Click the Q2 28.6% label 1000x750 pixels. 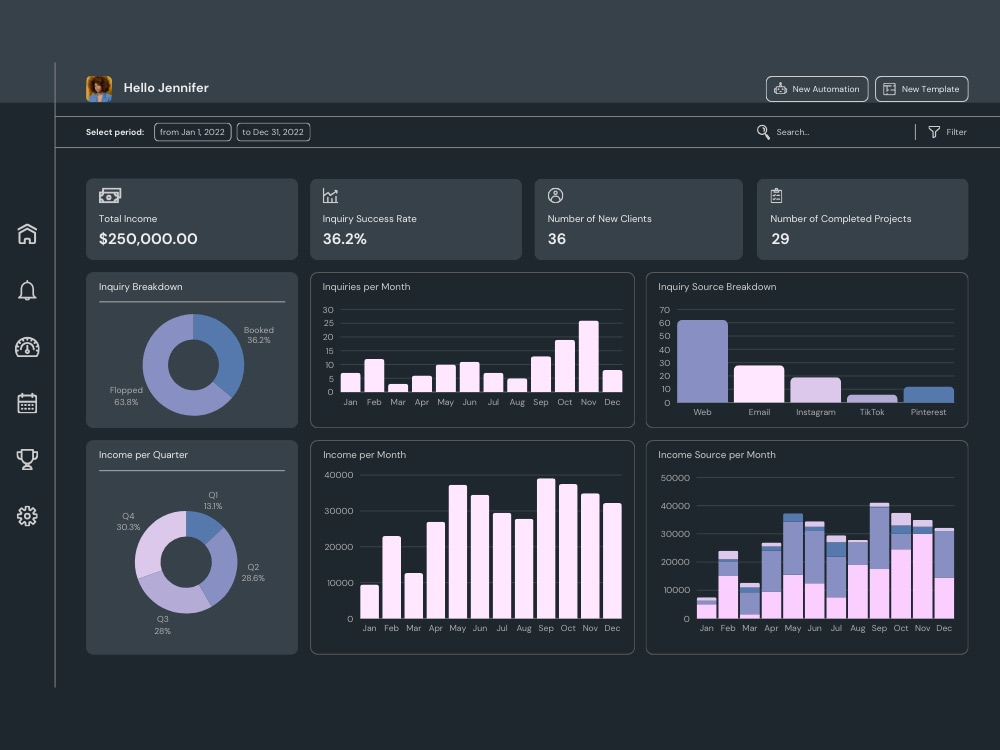[253, 573]
